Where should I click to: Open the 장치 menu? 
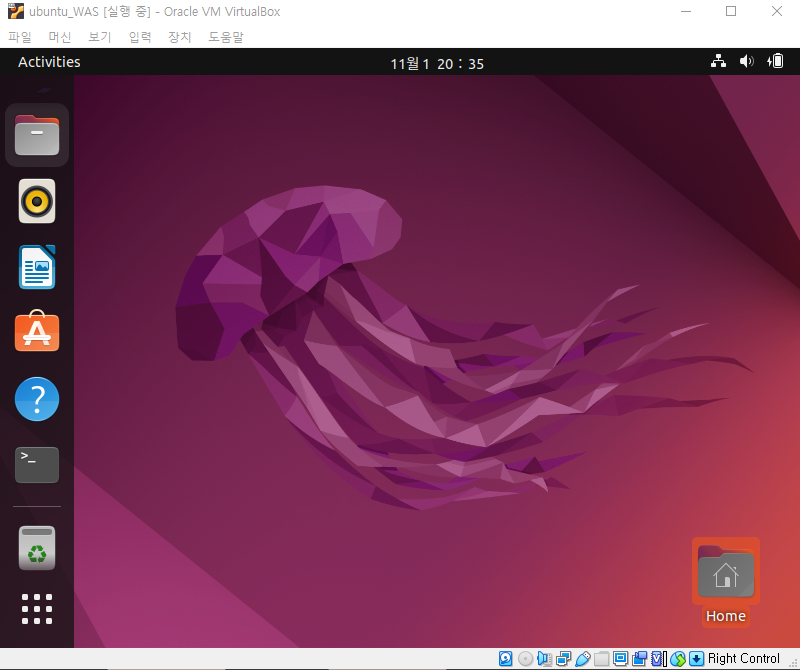pyautogui.click(x=180, y=37)
